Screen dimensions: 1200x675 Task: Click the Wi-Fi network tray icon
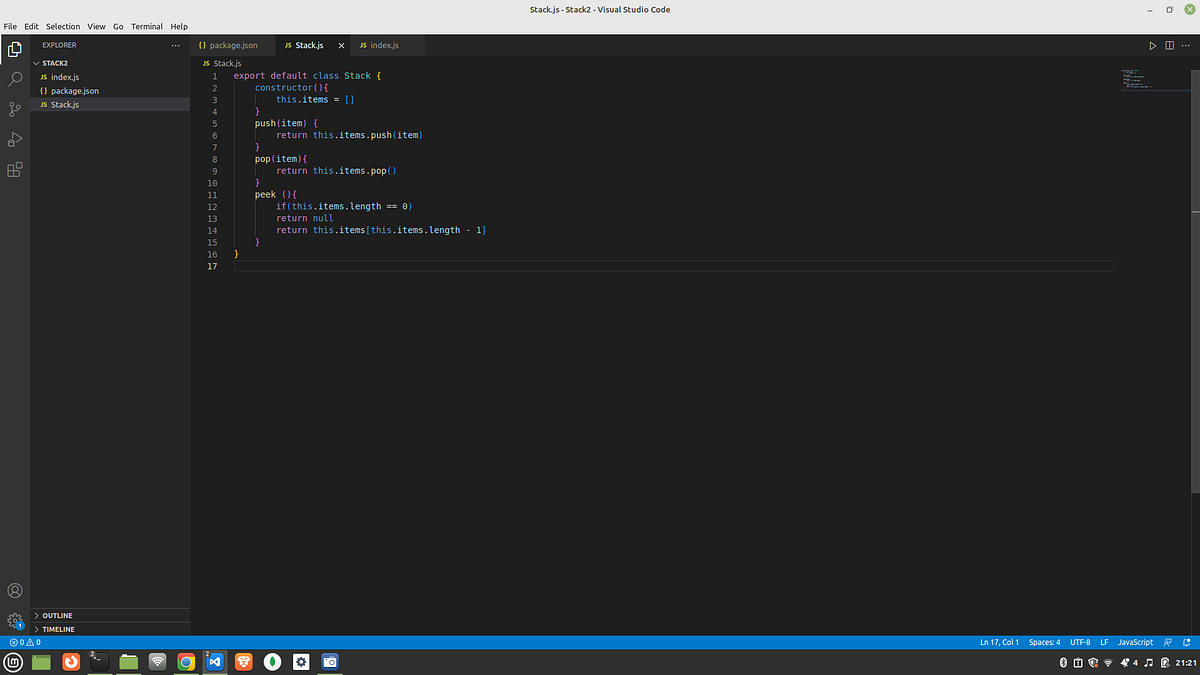pyautogui.click(x=1108, y=662)
